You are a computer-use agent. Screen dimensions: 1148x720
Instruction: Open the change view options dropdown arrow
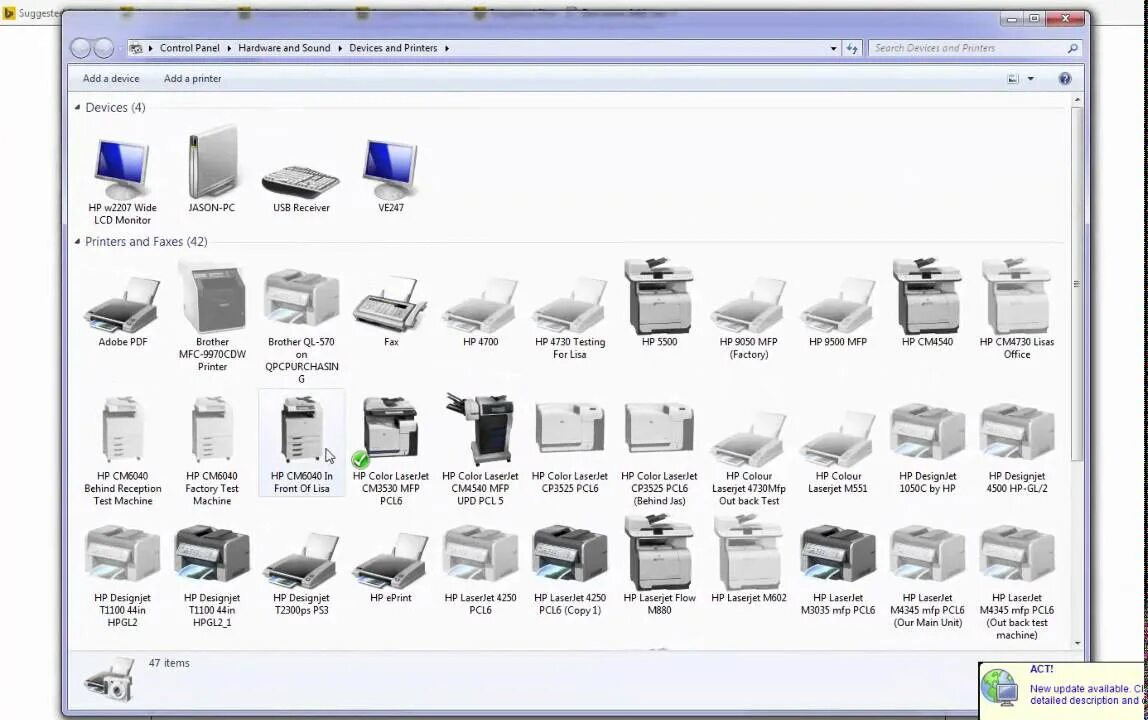(x=1030, y=78)
